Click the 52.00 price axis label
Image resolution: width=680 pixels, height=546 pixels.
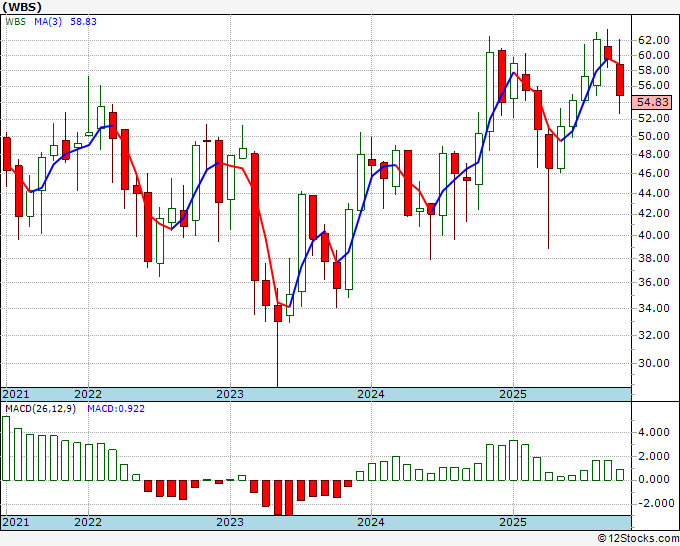pyautogui.click(x=654, y=118)
